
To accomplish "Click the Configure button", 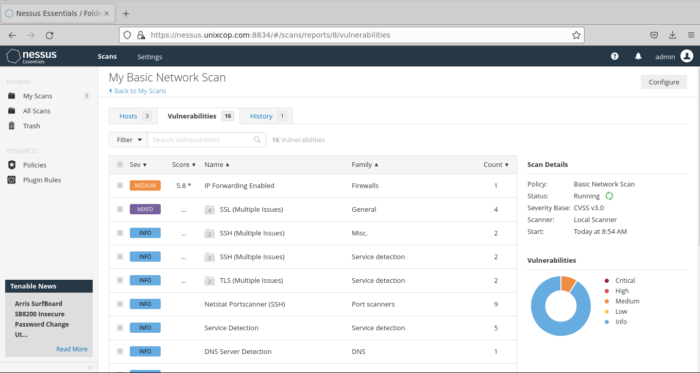I will click(664, 82).
